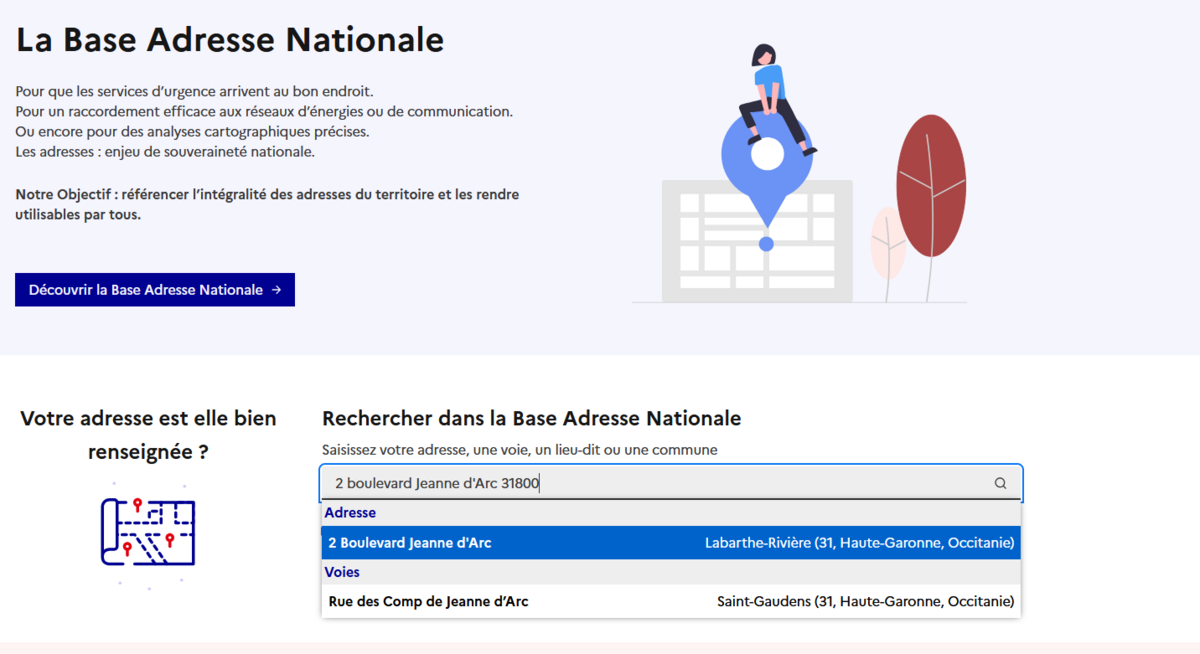Choose Rue des Comp de Jeanne d'Arc

[x=428, y=601]
